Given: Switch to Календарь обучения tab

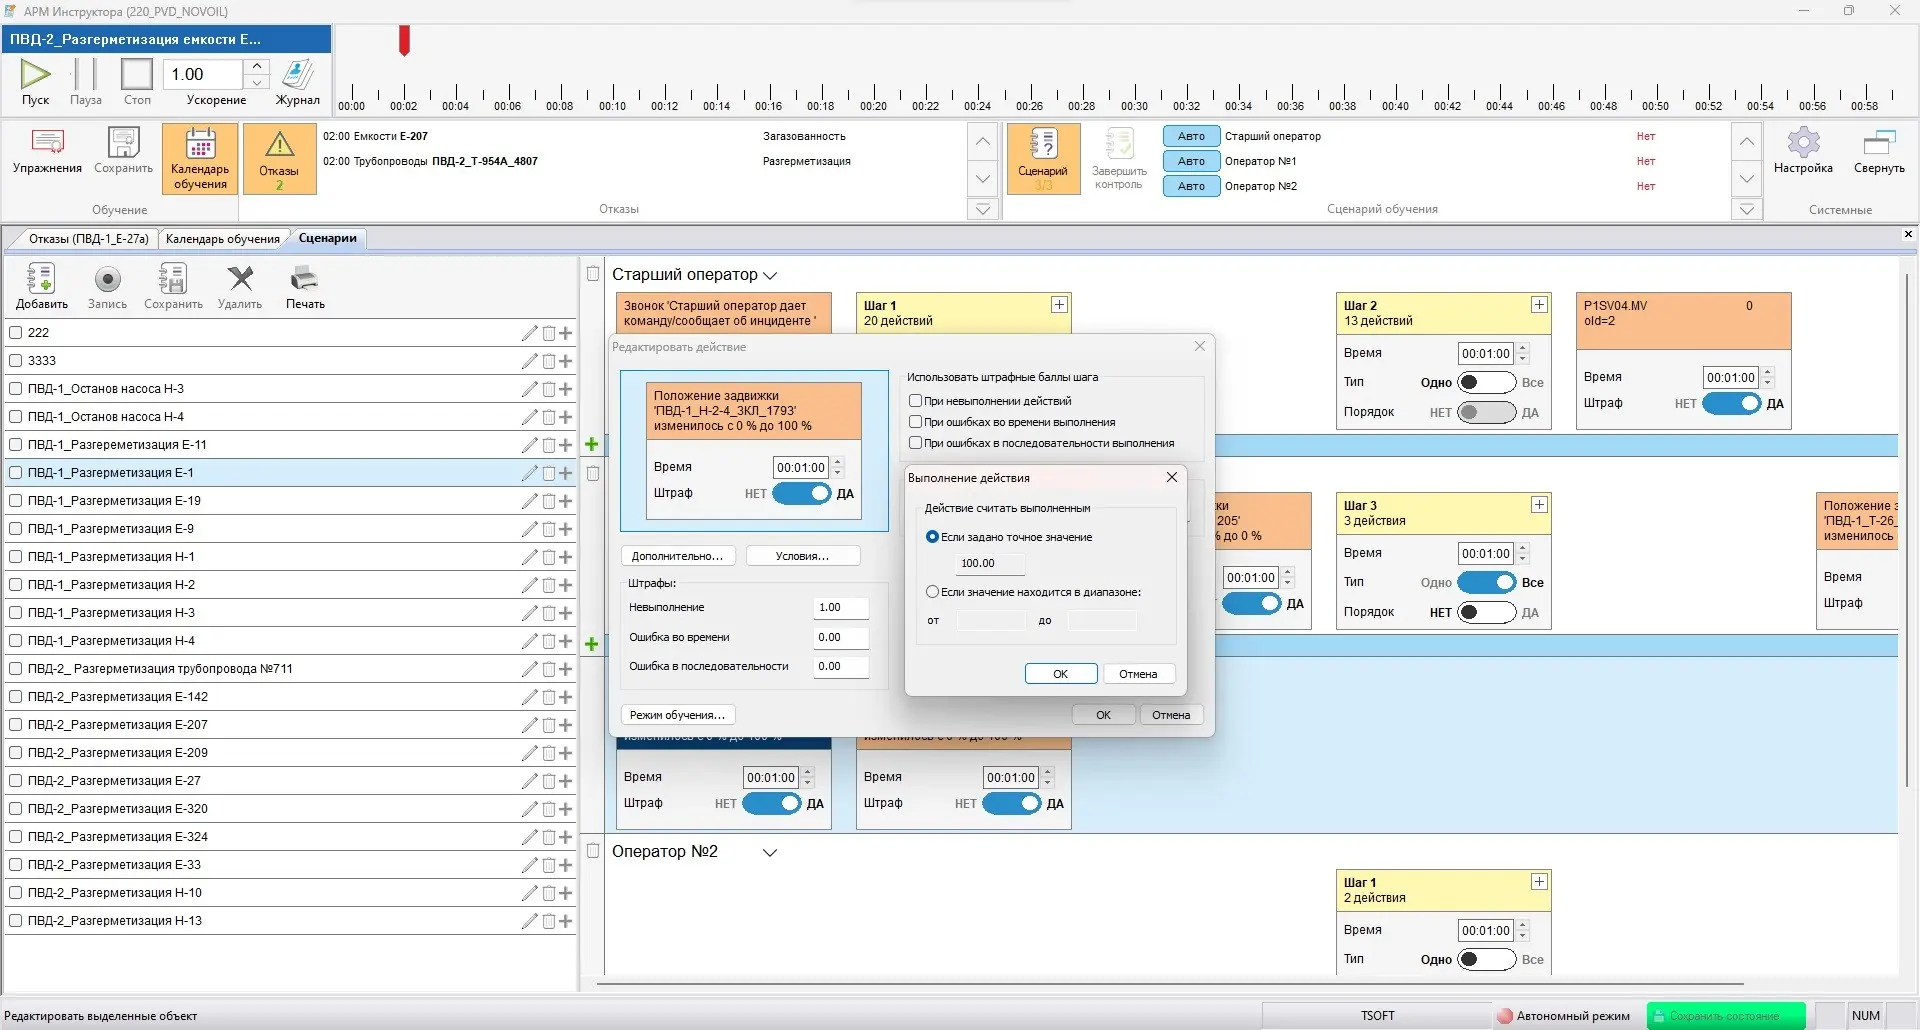Looking at the screenshot, I should (x=222, y=239).
